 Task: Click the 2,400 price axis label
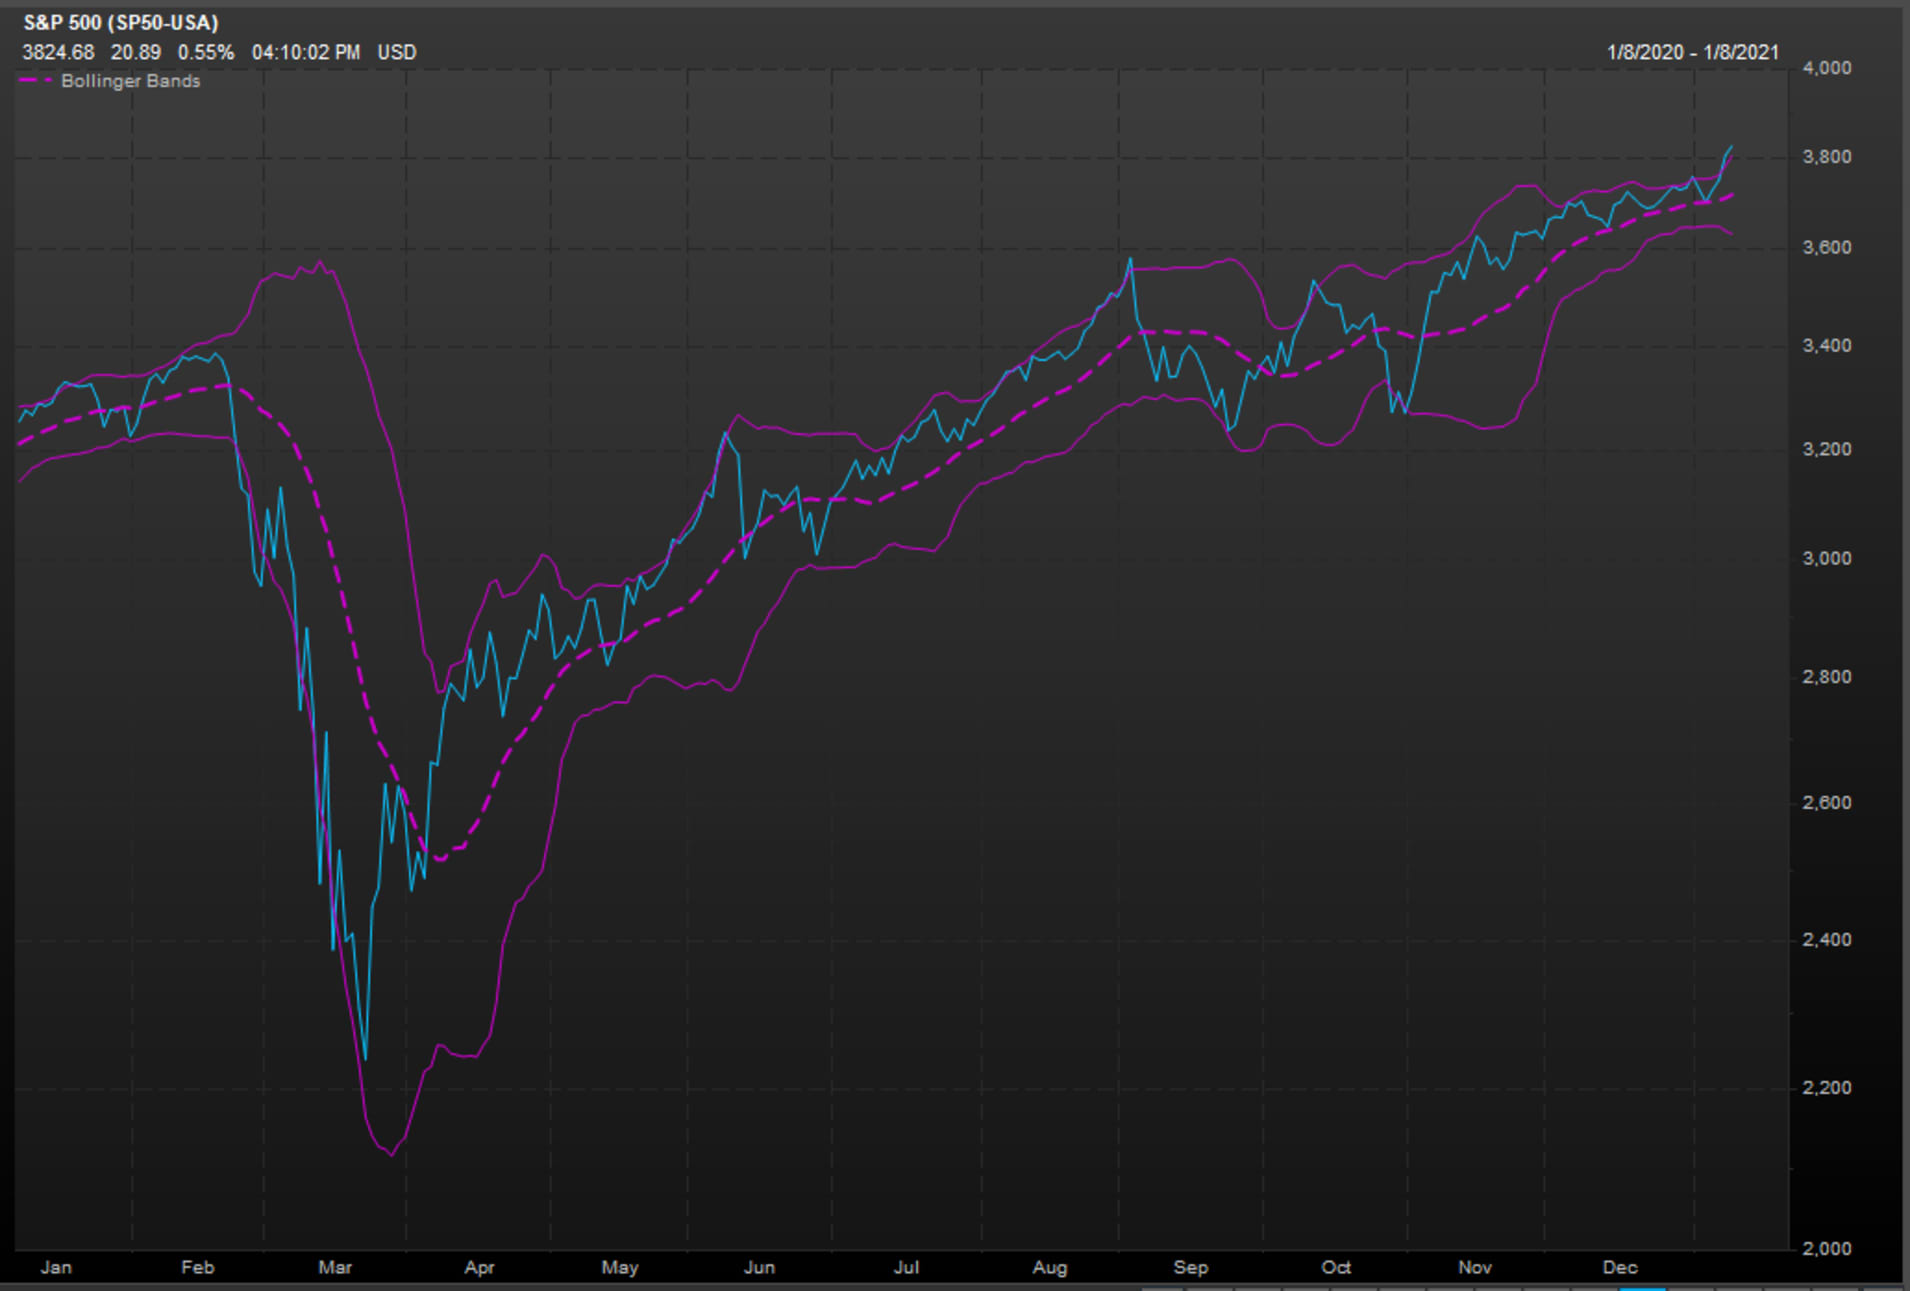click(1827, 939)
